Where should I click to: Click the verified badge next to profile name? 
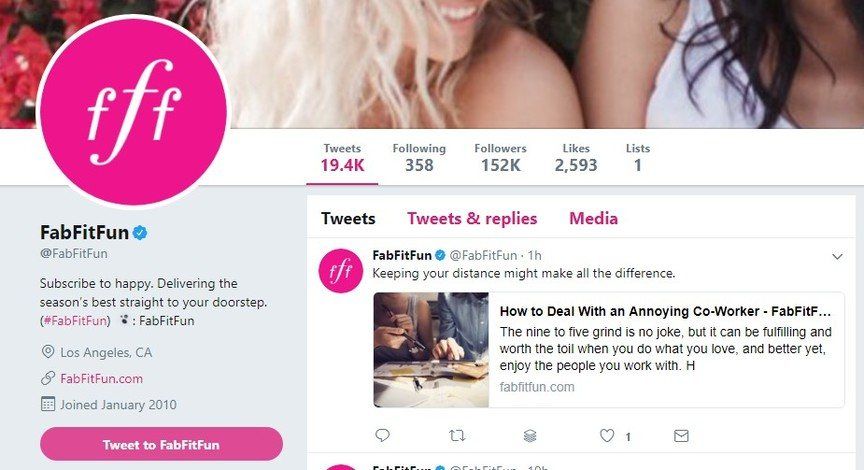tap(141, 233)
